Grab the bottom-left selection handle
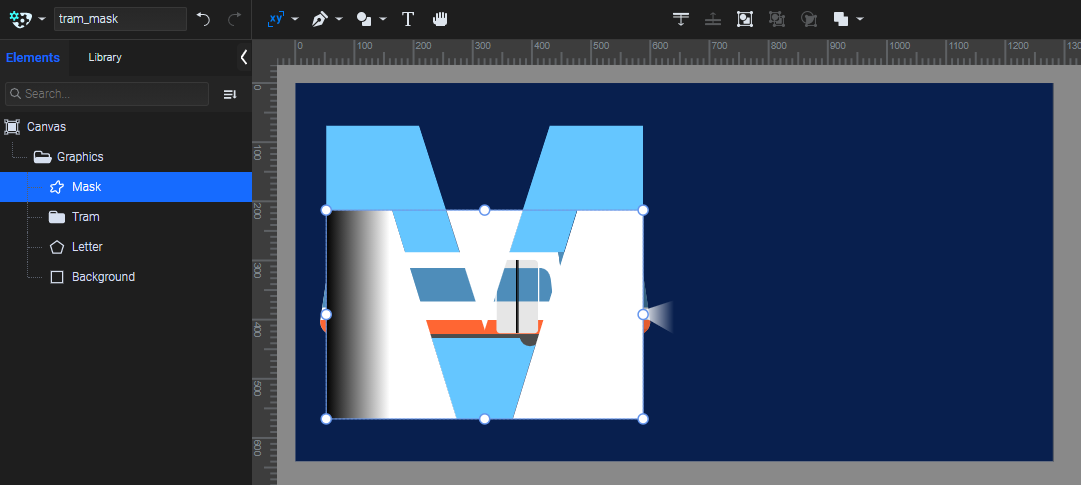Screen dimensions: 1081x485 (x=326, y=419)
